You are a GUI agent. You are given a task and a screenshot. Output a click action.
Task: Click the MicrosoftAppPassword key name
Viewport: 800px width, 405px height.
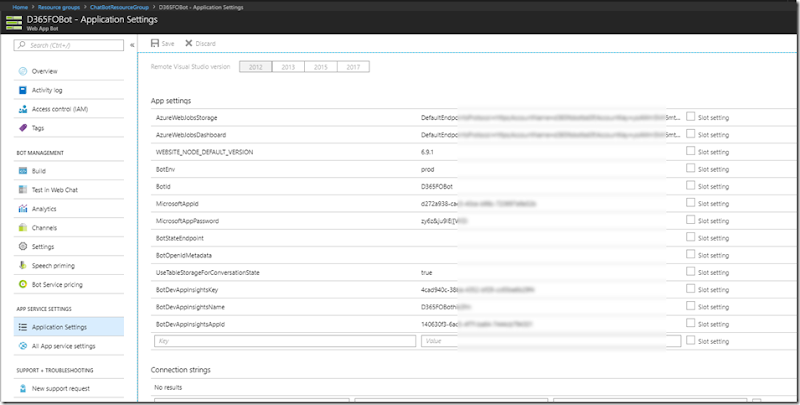tap(187, 221)
